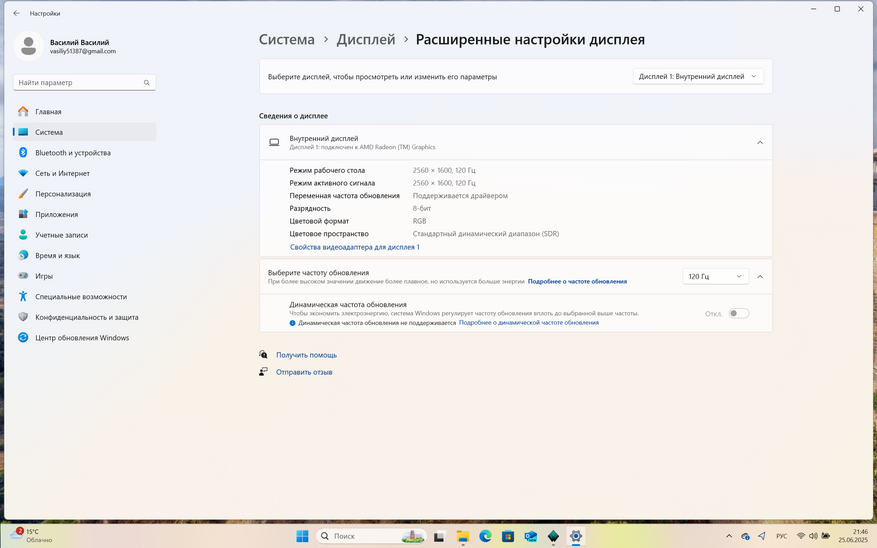Open the Дисплей 1: Внутренний дисплей dropdown
877x548 pixels.
tap(698, 77)
